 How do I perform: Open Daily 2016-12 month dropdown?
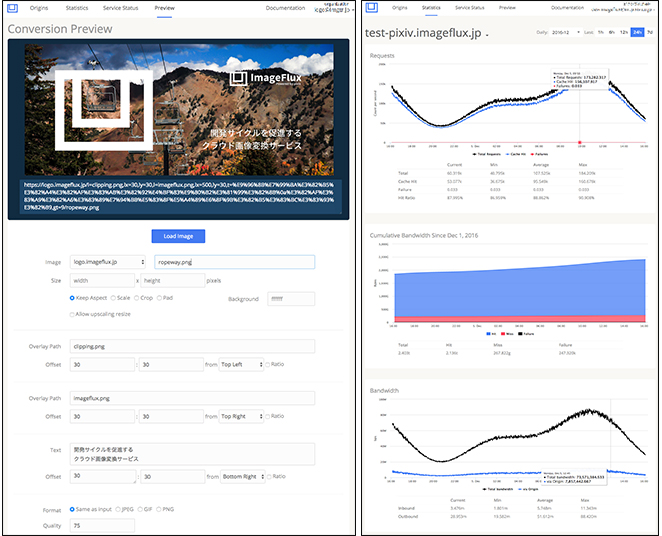[x=566, y=32]
